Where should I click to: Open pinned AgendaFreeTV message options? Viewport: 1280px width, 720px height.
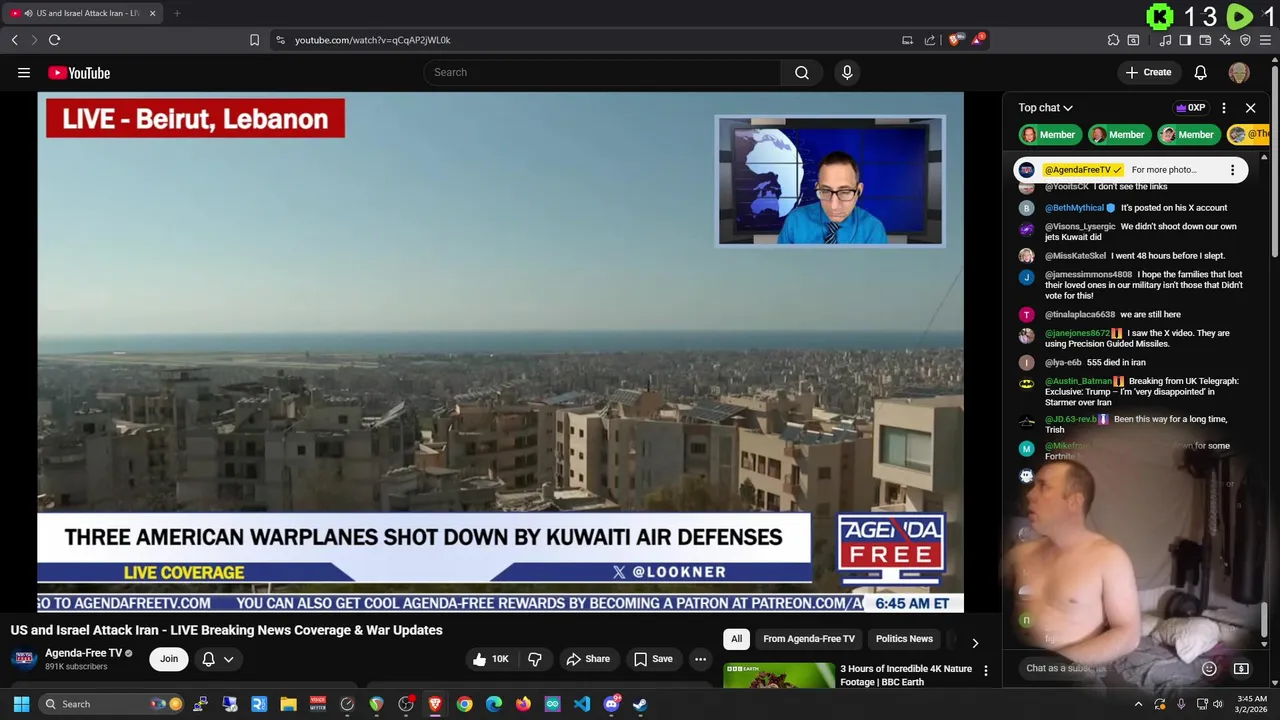1232,170
